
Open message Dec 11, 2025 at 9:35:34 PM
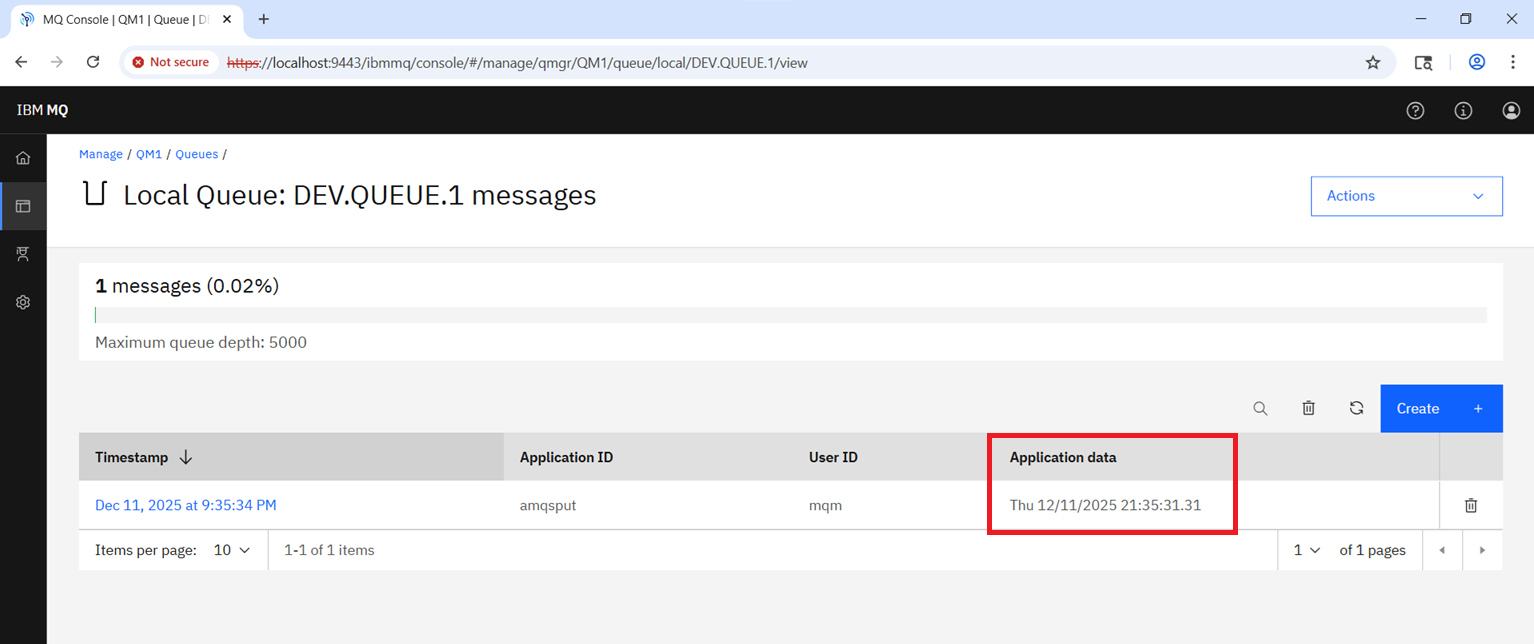click(x=185, y=505)
